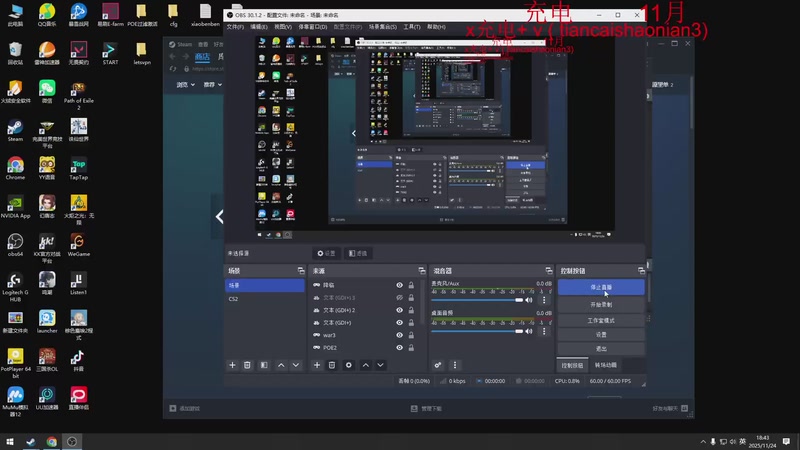Click previous carousel chevron in Steam window
This screenshot has height=450, width=800.
click(x=219, y=217)
